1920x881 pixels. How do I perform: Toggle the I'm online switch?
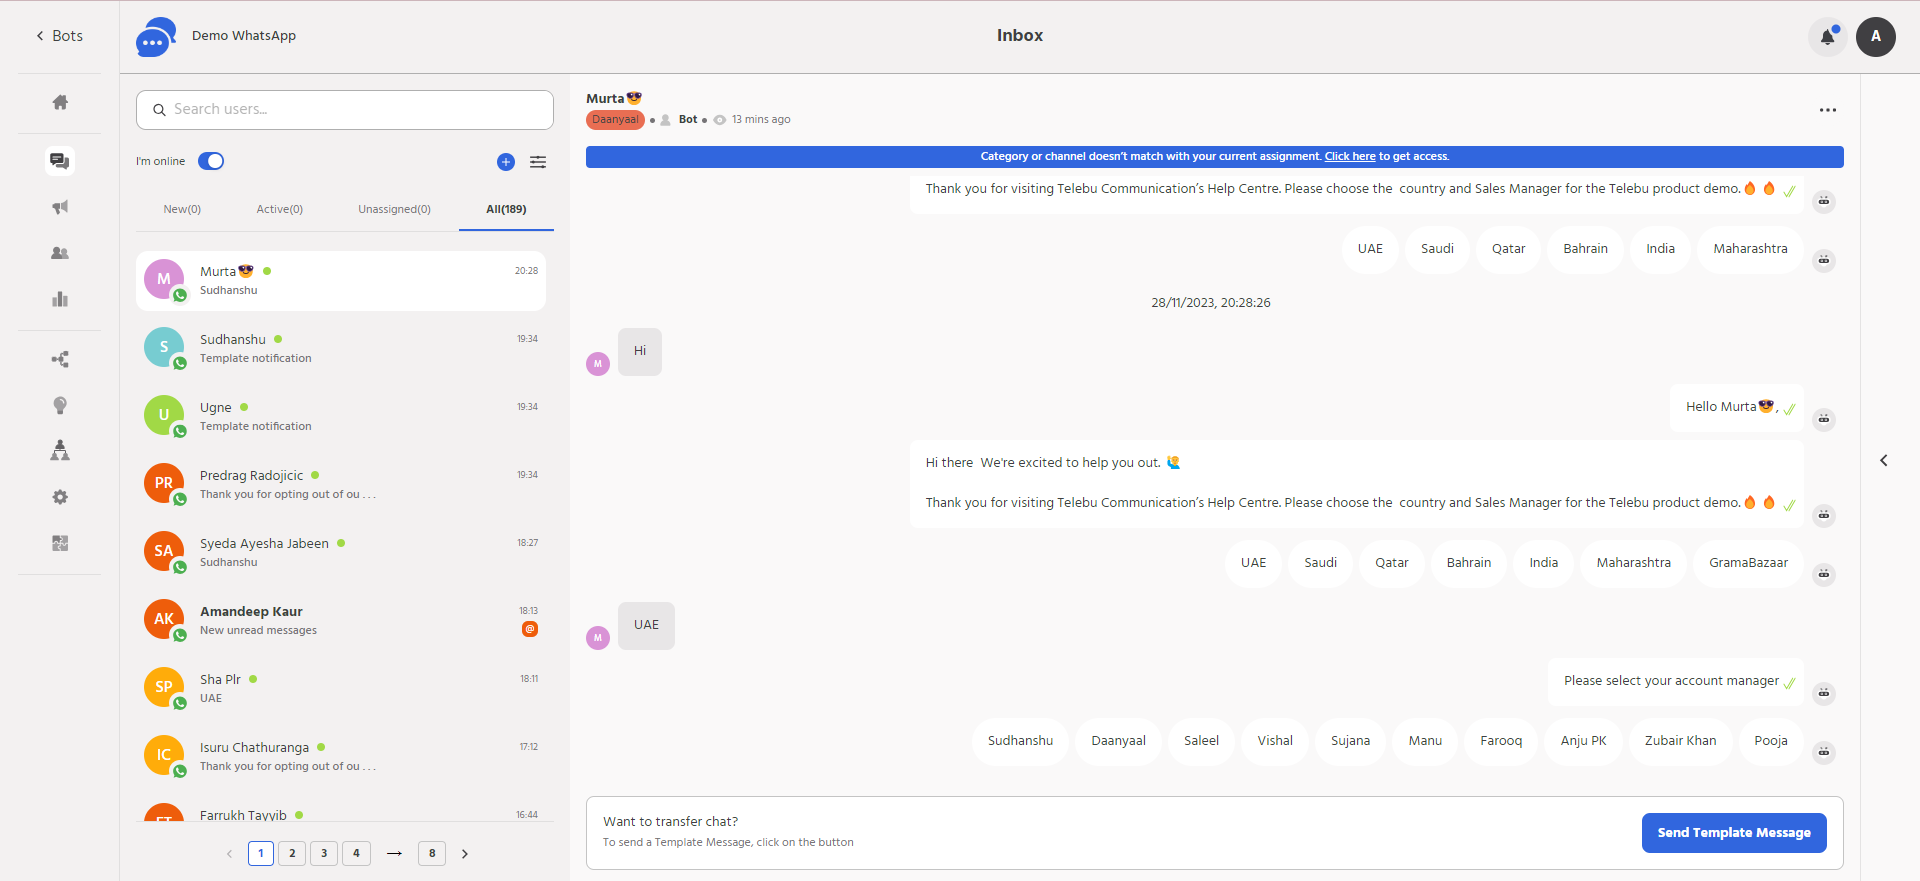click(x=211, y=161)
